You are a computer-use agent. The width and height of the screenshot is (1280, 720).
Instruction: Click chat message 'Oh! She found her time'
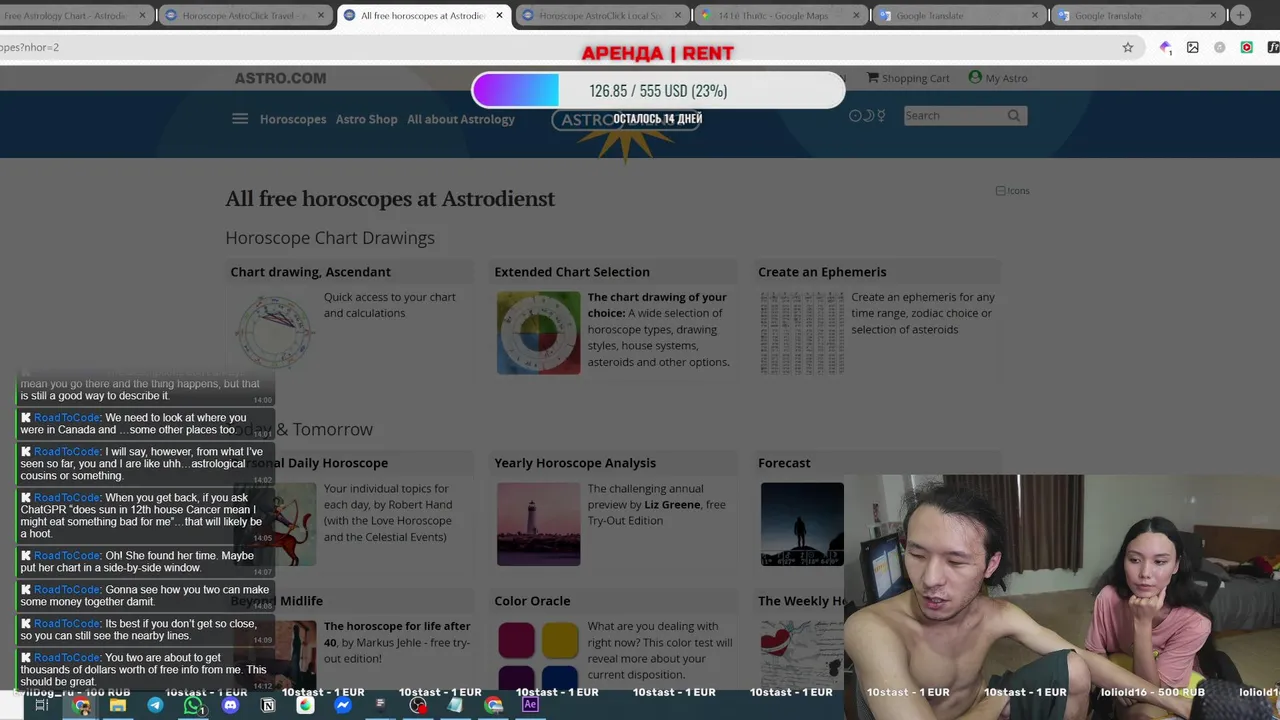(146, 562)
